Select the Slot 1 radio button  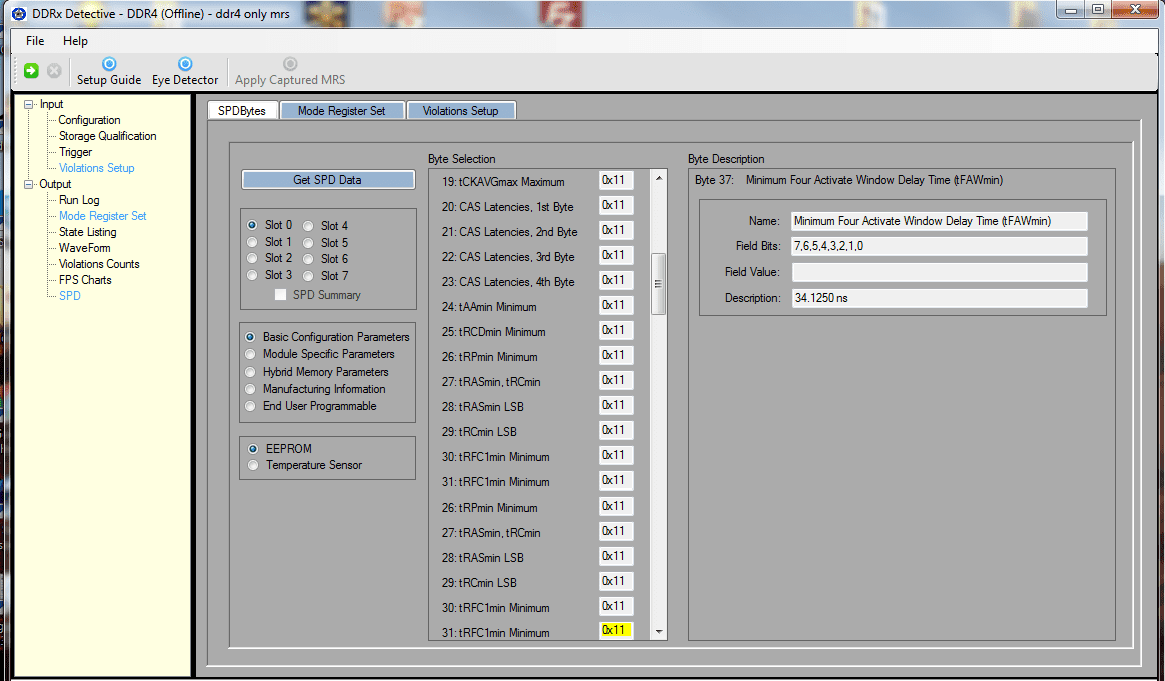253,242
